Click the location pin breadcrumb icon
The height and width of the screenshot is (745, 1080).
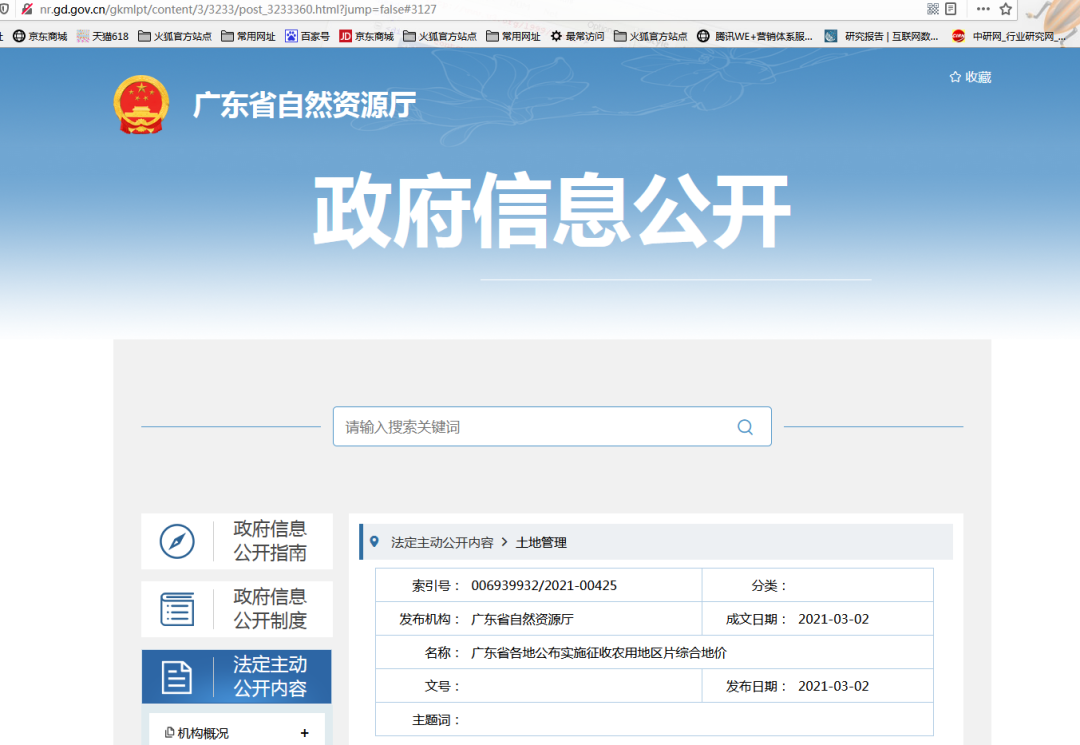click(375, 542)
